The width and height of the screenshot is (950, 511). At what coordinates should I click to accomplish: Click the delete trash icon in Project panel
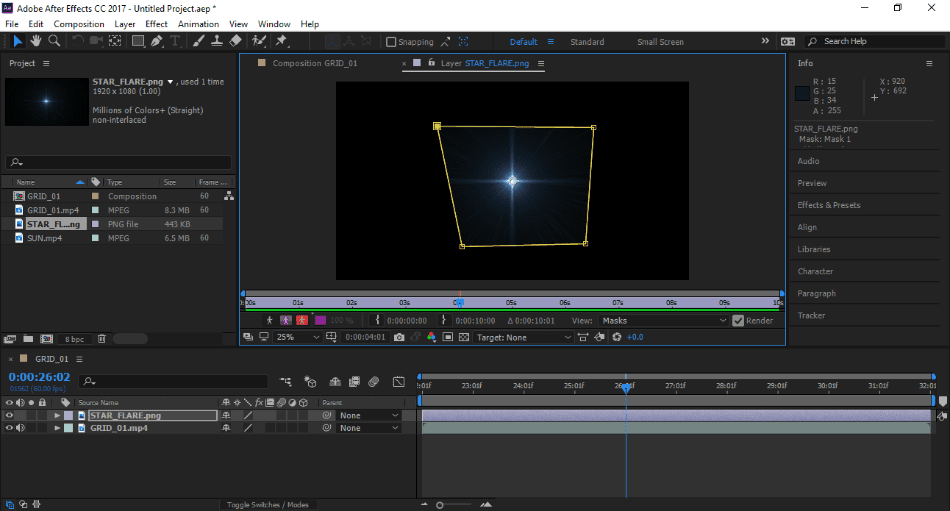click(x=102, y=339)
